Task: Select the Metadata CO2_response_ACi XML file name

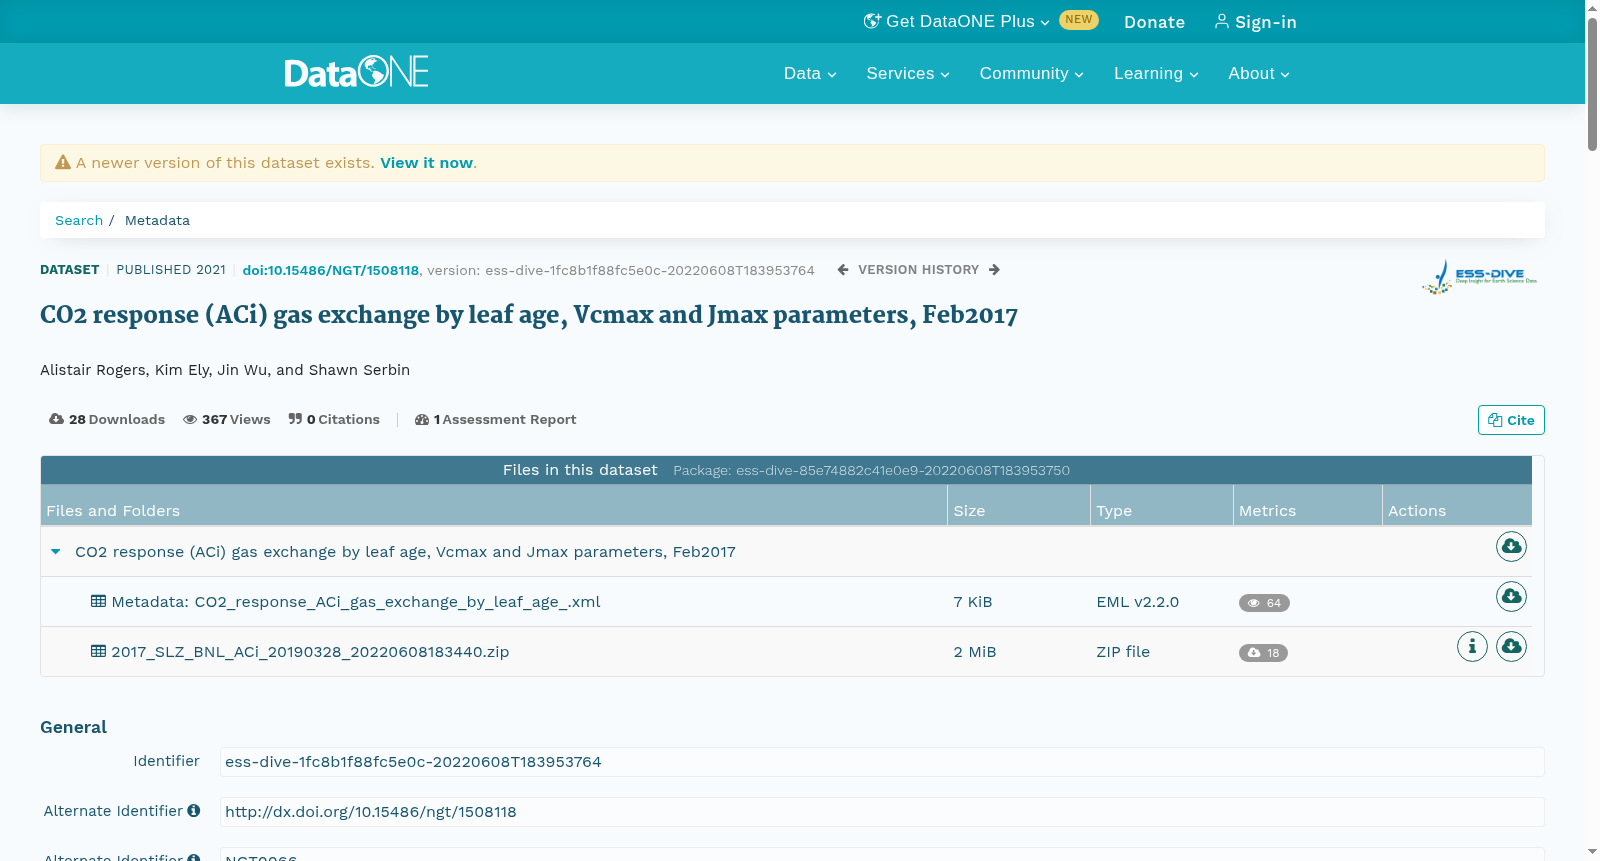Action: point(356,602)
